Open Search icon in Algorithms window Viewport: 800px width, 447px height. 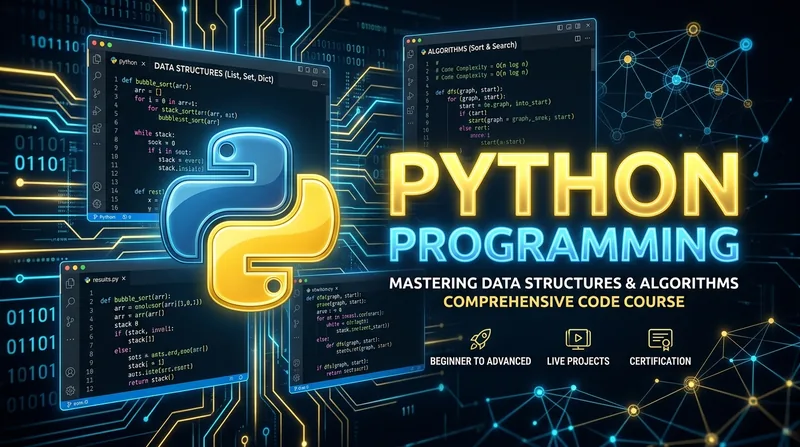[x=411, y=67]
